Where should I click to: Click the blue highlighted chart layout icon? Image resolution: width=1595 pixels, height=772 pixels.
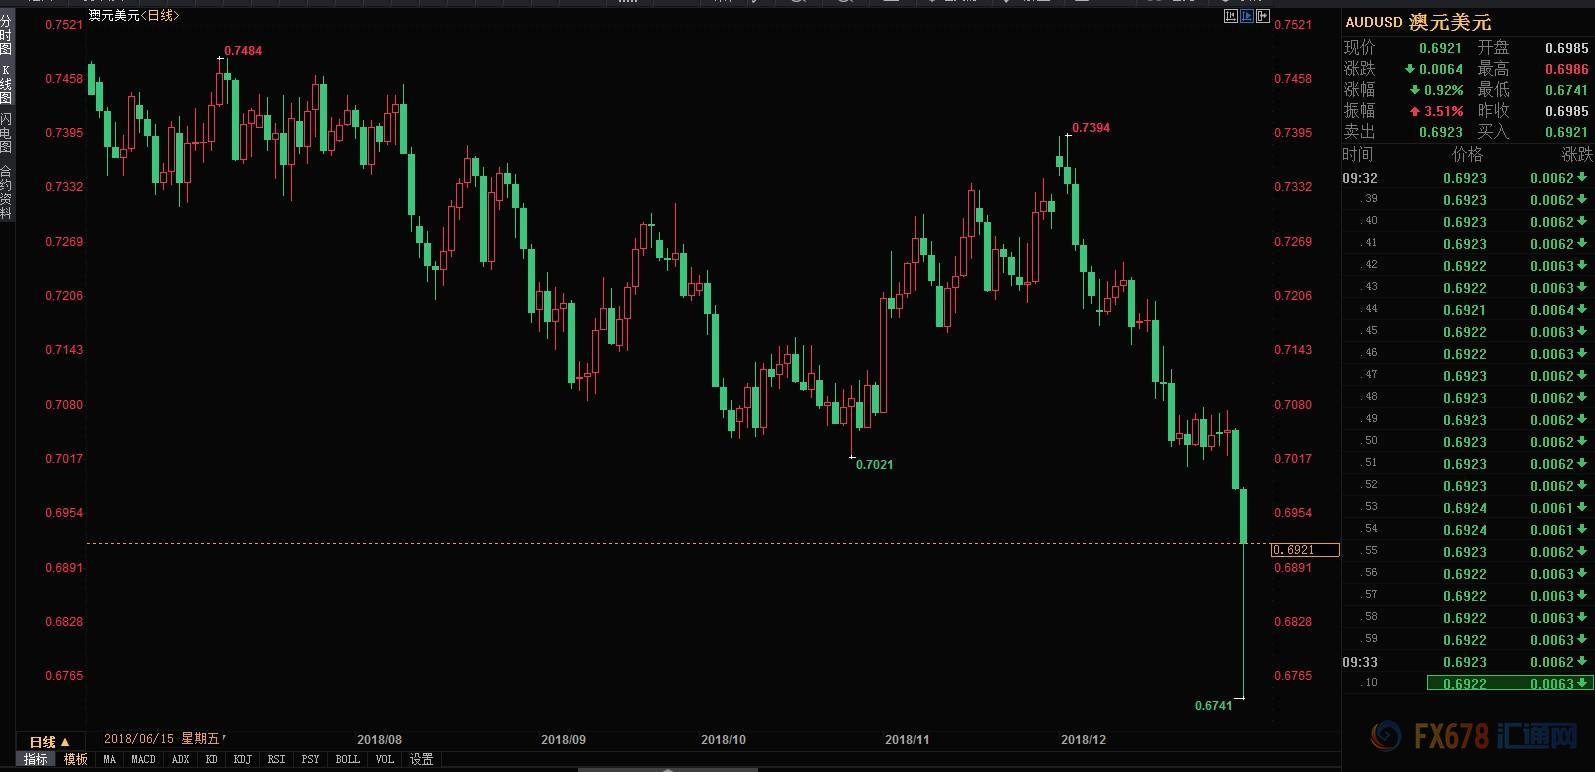point(1247,16)
